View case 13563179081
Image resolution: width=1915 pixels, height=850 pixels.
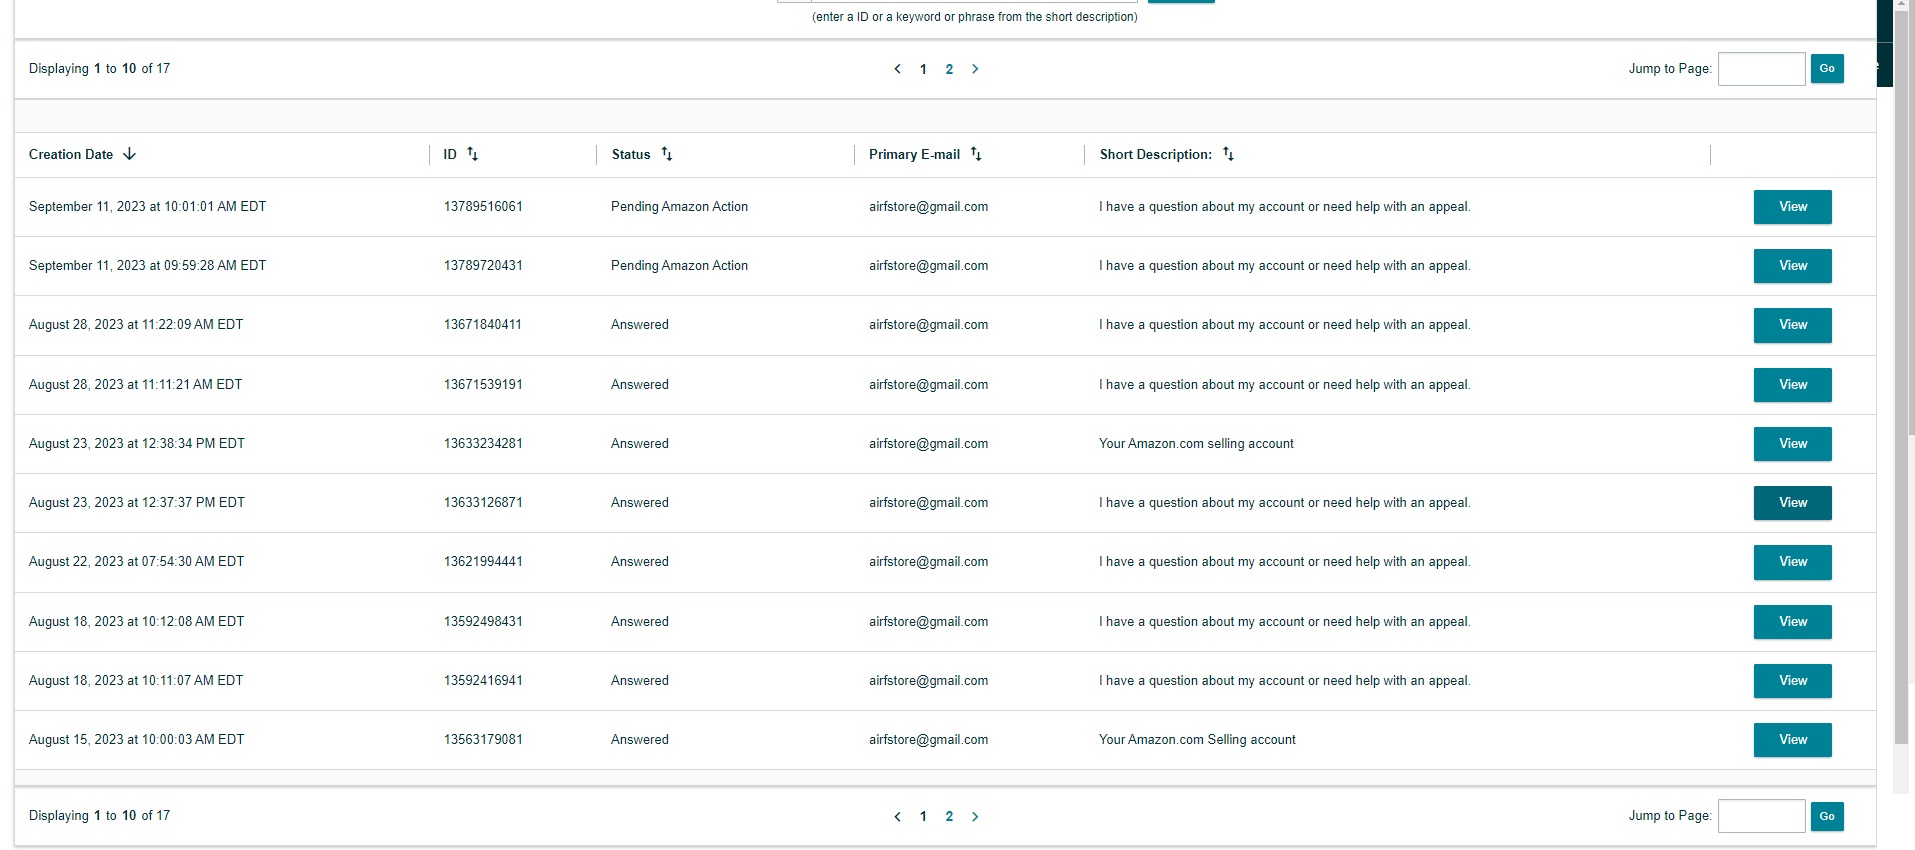1792,740
